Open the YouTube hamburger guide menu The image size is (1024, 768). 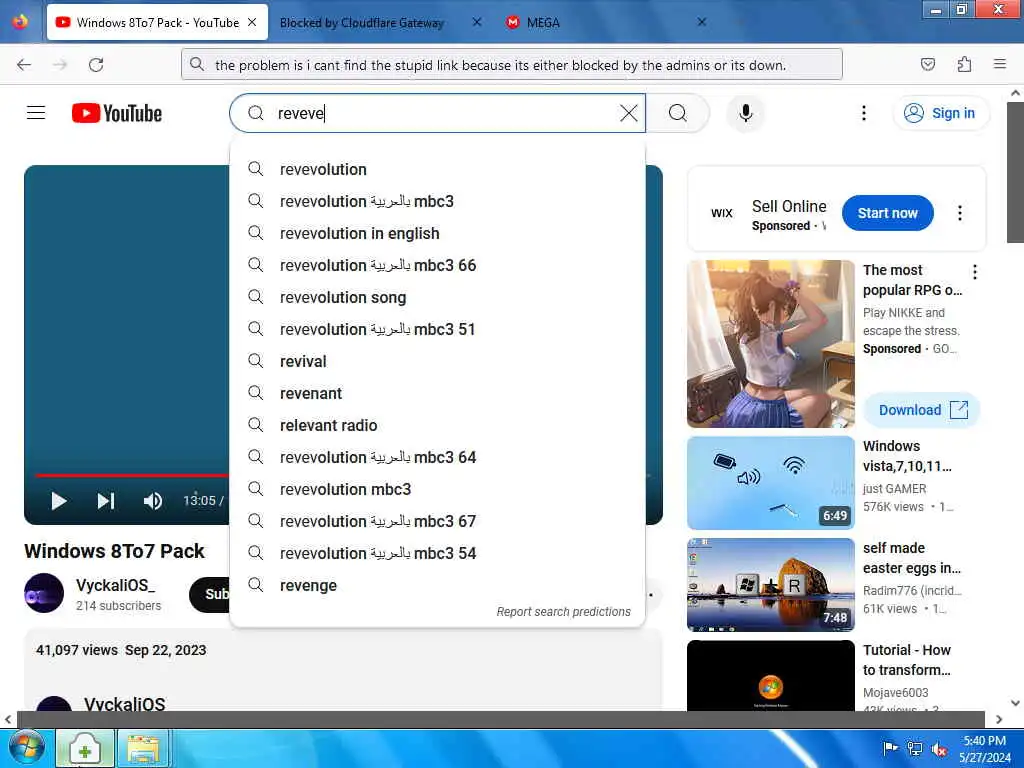[x=36, y=113]
